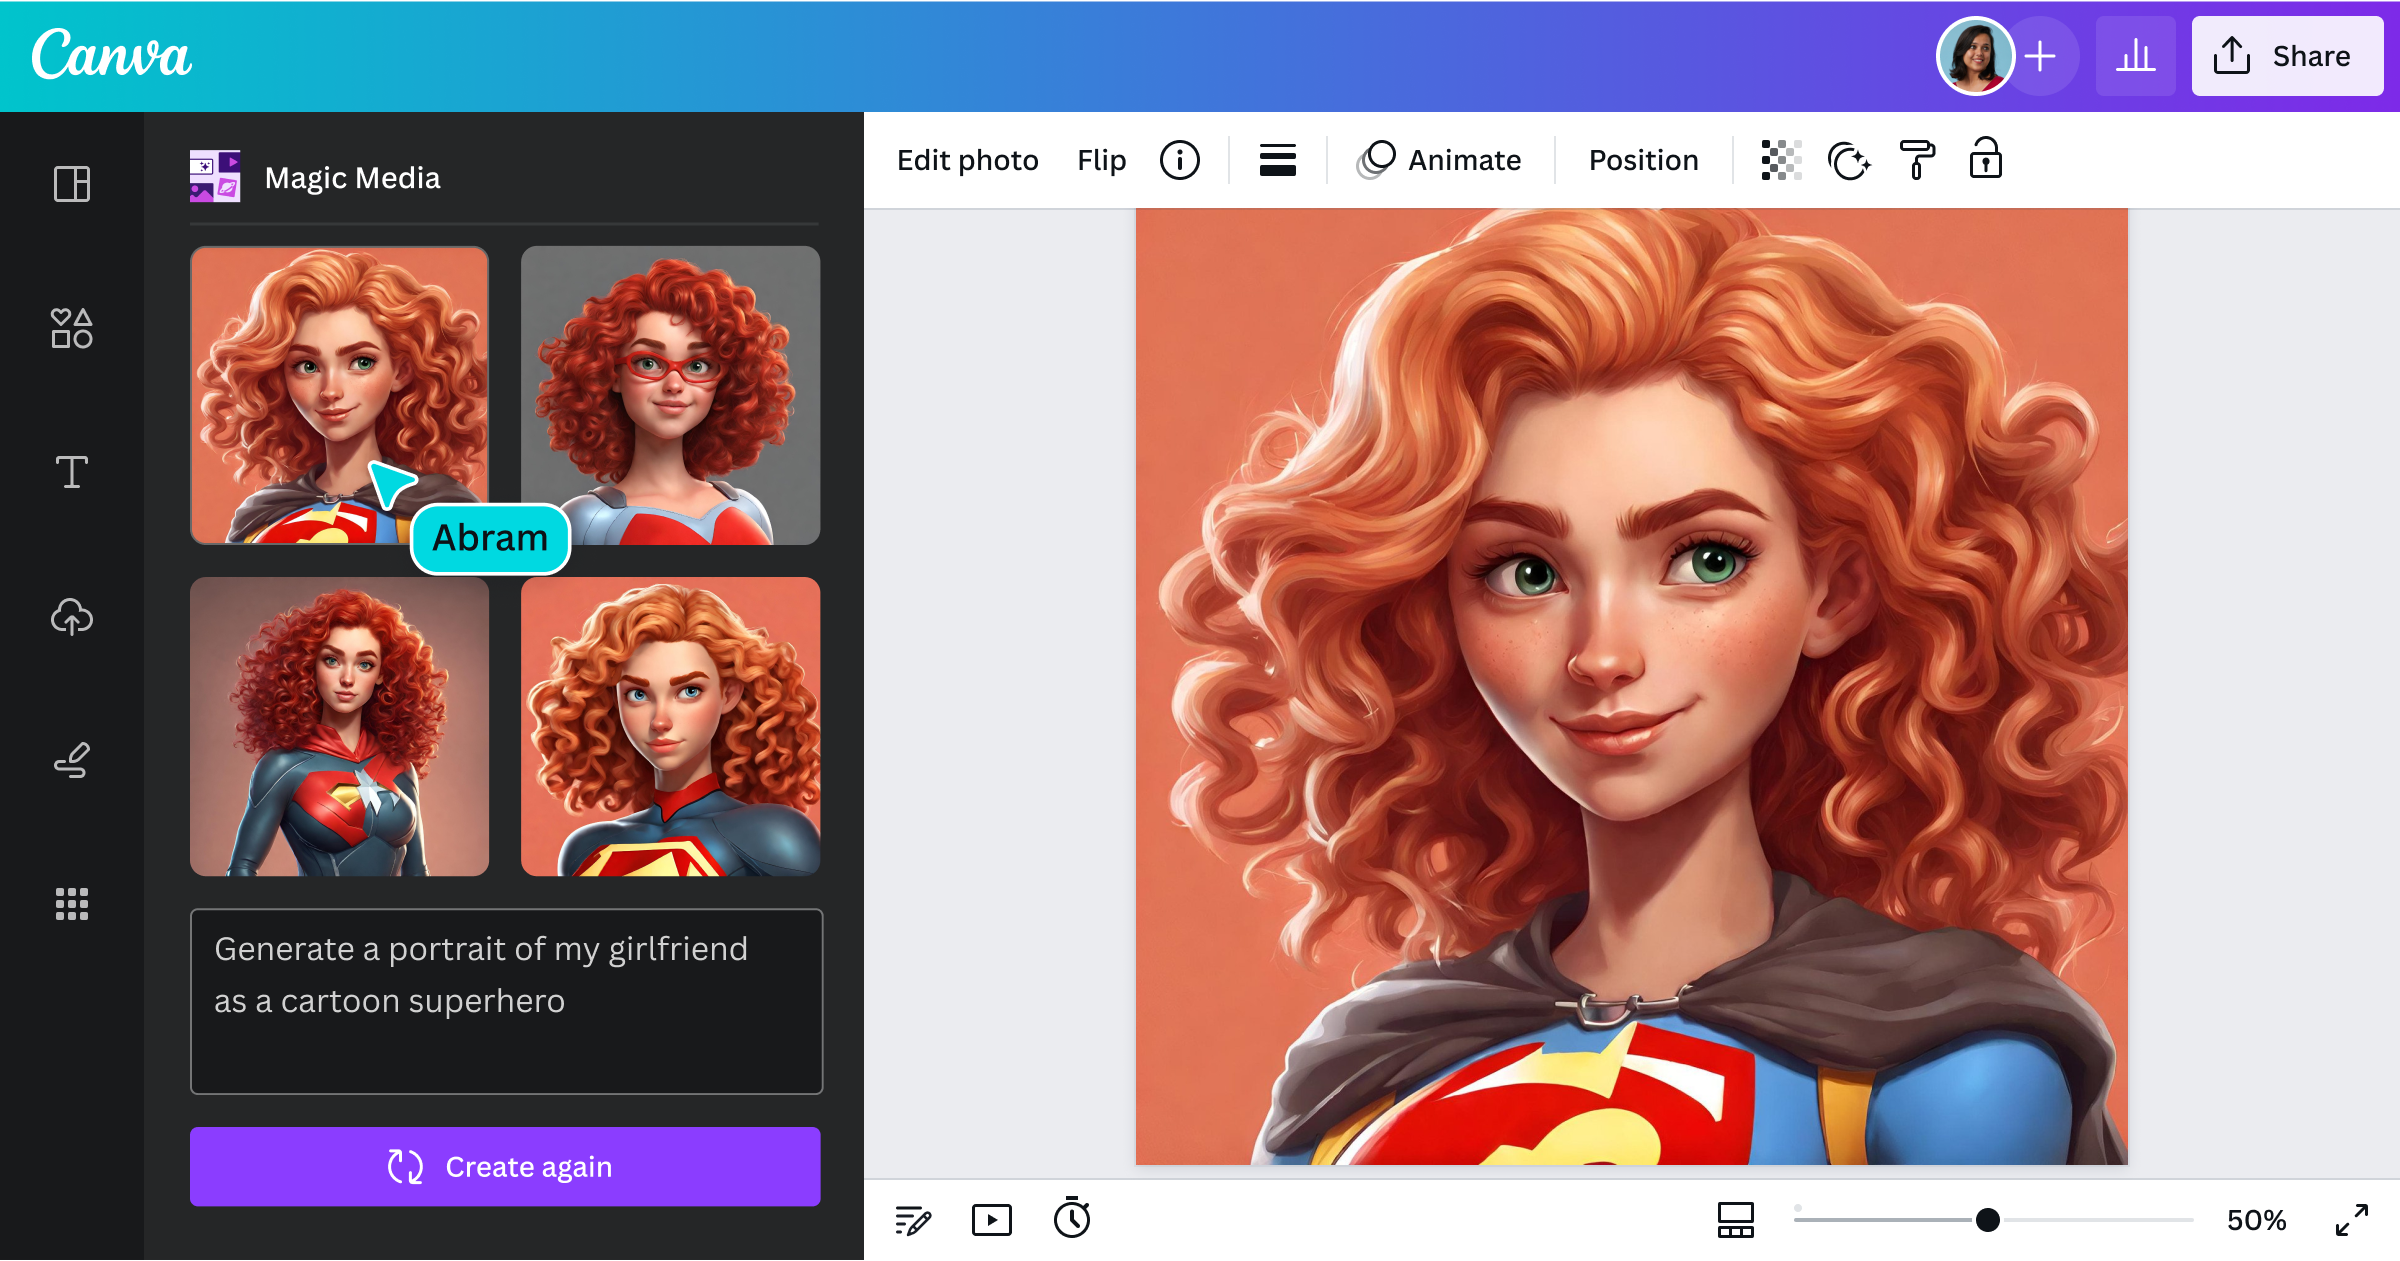Show image info with the i icon
The image size is (2400, 1261).
click(1180, 159)
